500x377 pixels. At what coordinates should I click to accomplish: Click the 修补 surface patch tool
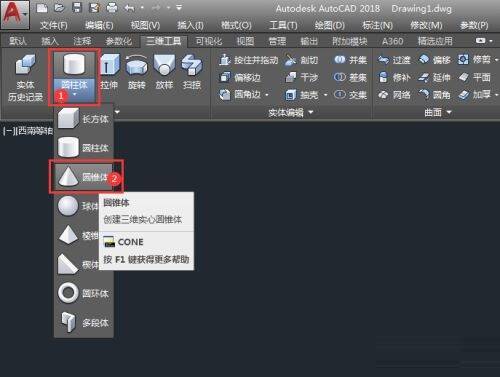[x=394, y=77]
